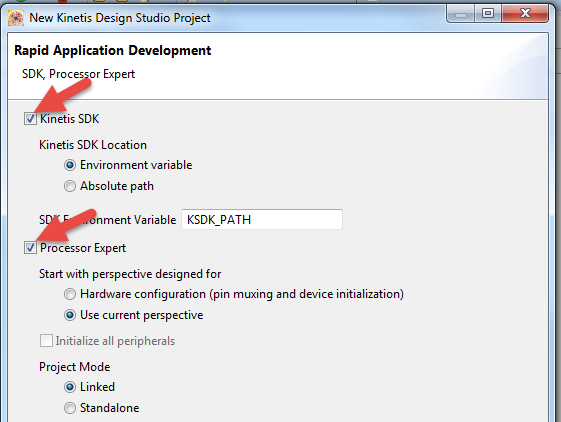Select Use current perspective radio button
The width and height of the screenshot is (561, 422).
tap(70, 315)
